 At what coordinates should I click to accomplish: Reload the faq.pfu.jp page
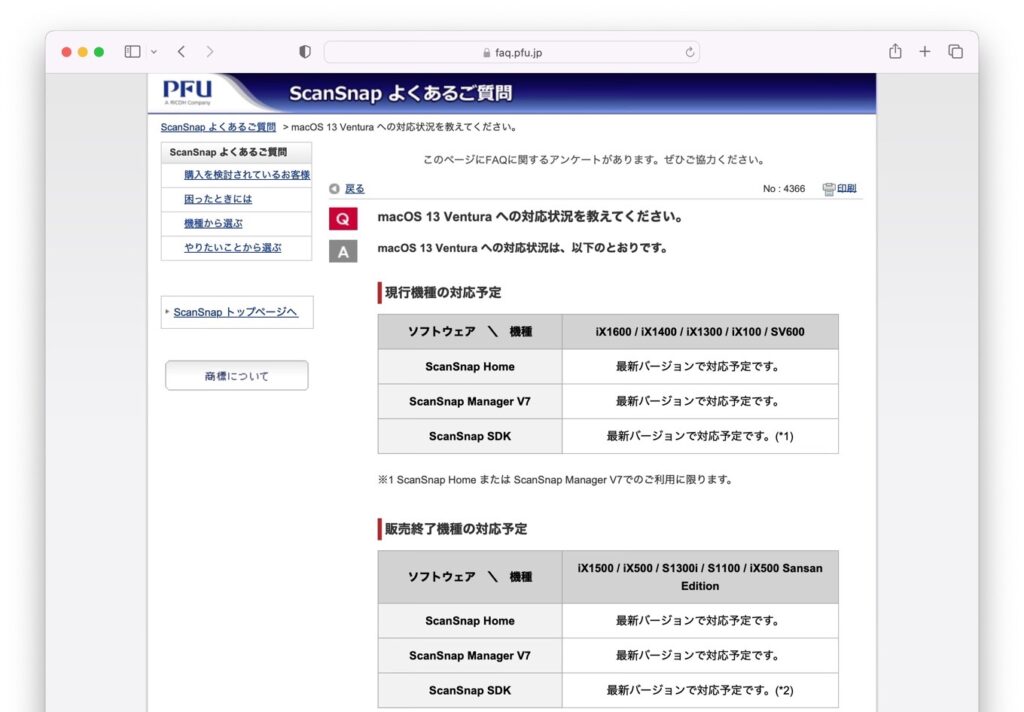691,51
